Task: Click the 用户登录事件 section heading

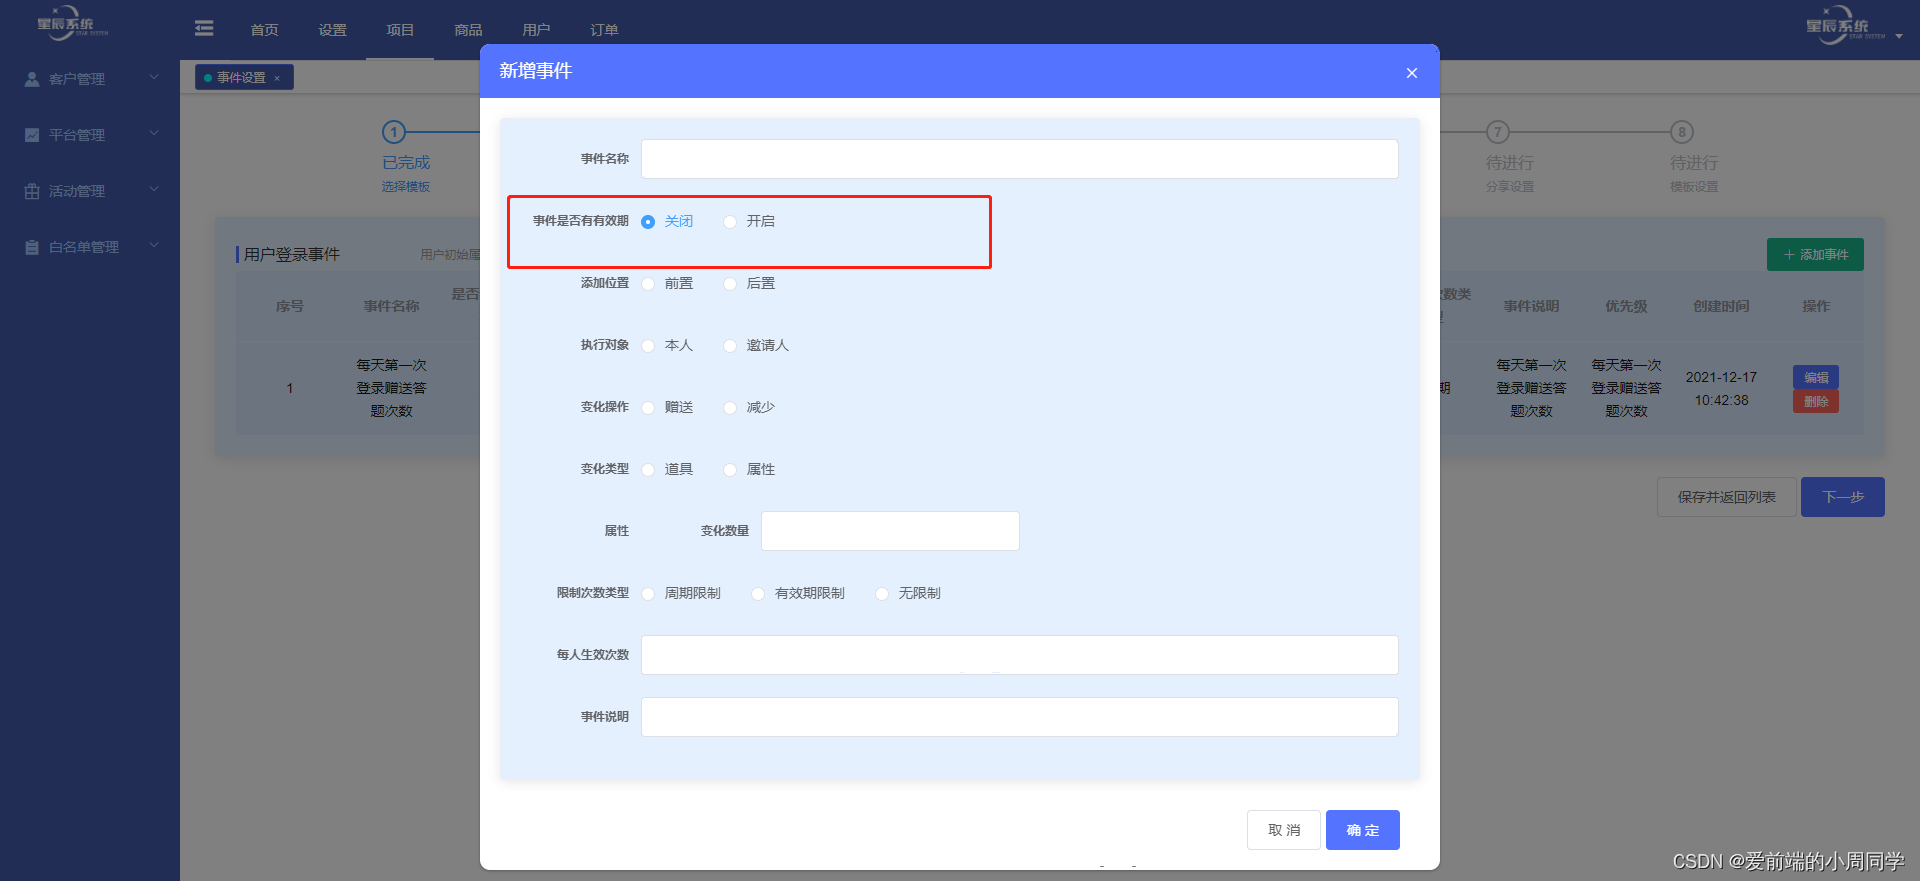Action: click(292, 255)
